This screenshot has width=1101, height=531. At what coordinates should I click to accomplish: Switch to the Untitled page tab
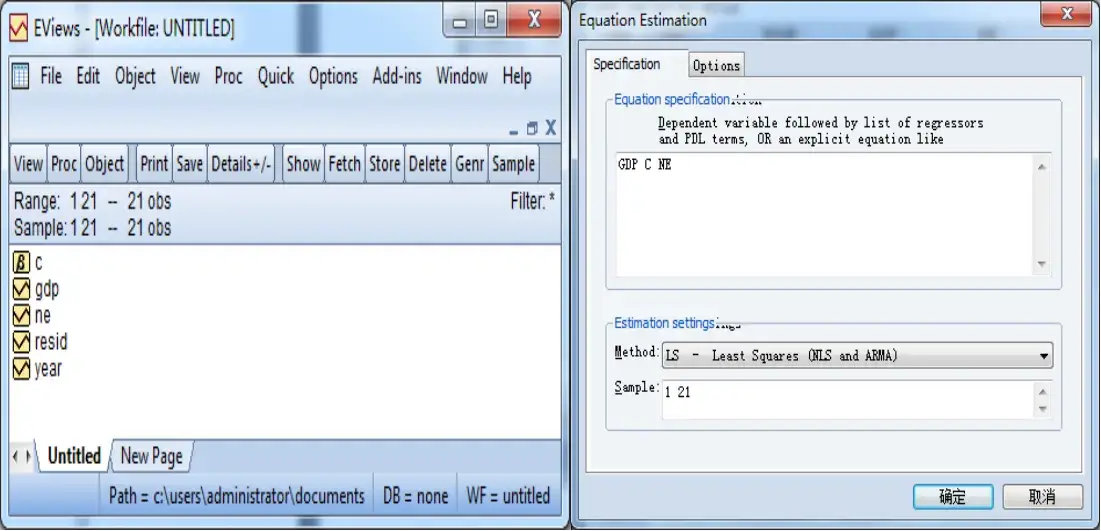(74, 457)
